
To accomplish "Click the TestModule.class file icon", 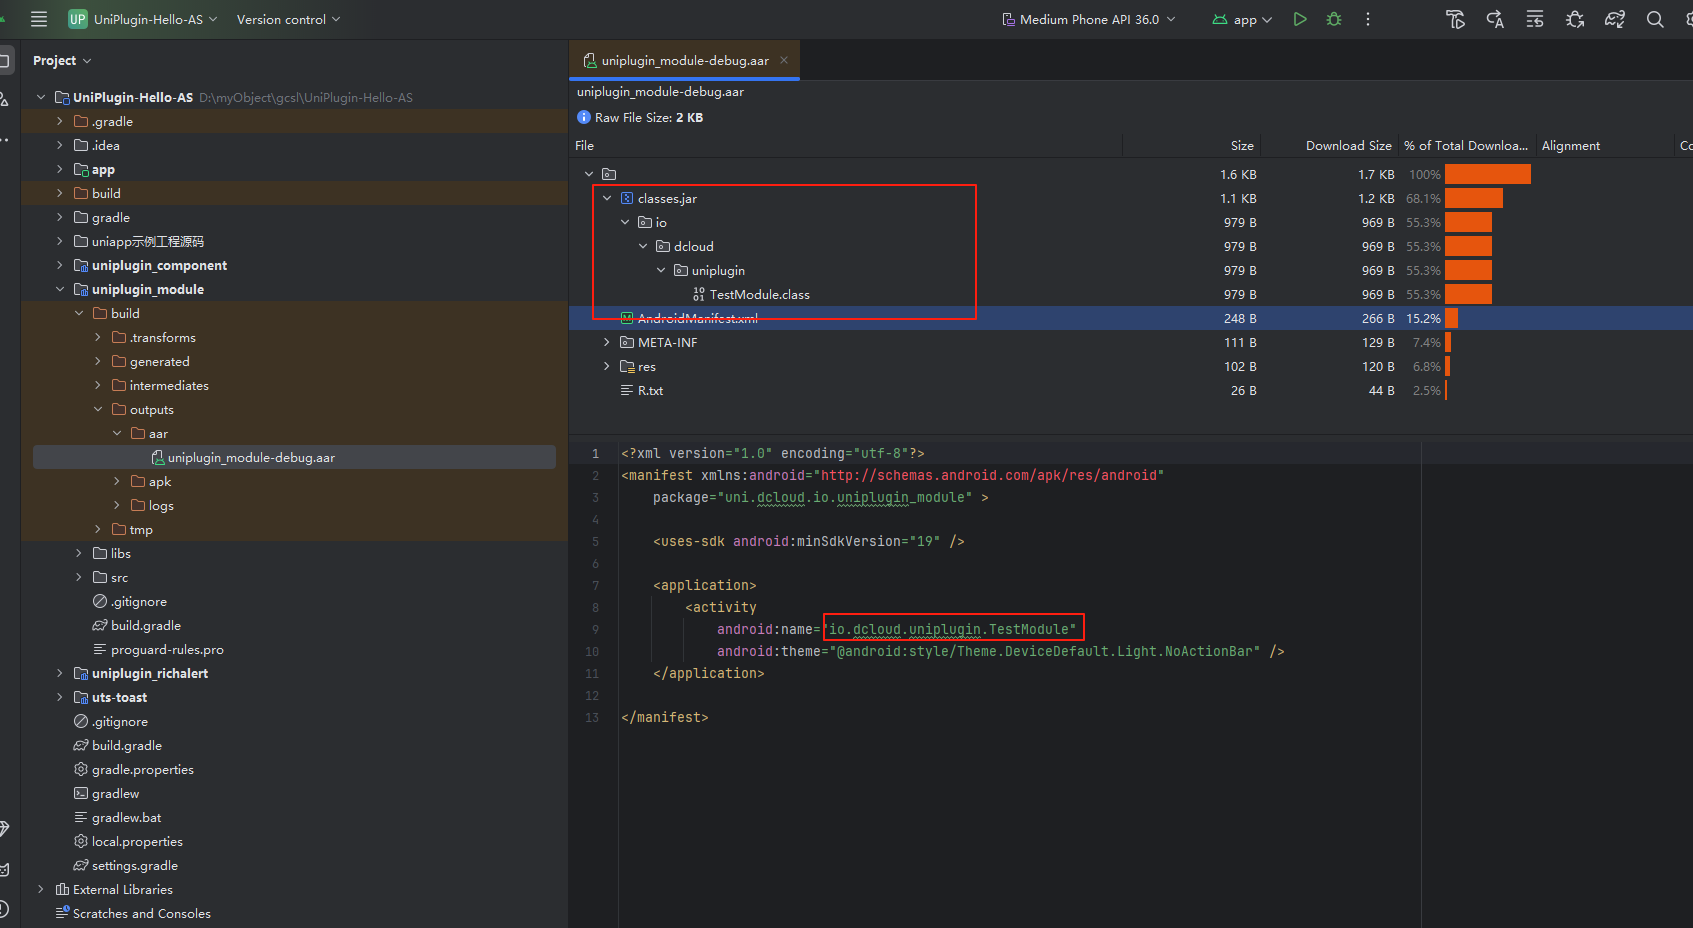I will point(698,294).
